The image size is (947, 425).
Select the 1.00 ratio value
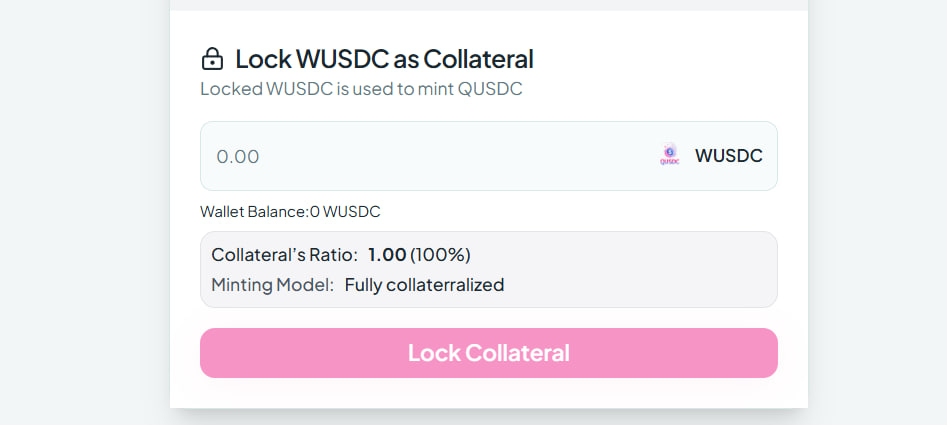[x=387, y=255]
